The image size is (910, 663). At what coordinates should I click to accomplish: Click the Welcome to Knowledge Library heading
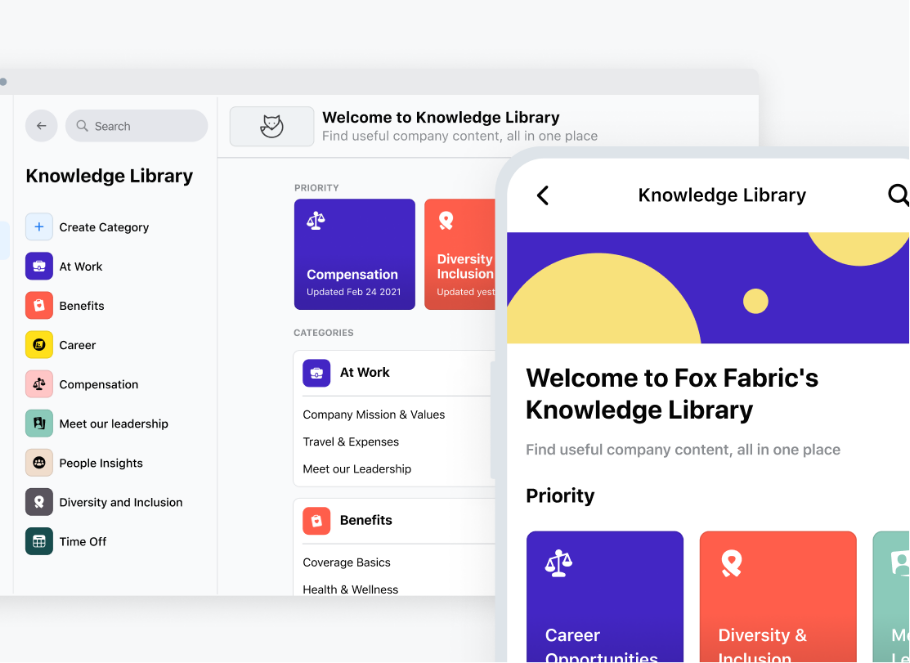441,117
